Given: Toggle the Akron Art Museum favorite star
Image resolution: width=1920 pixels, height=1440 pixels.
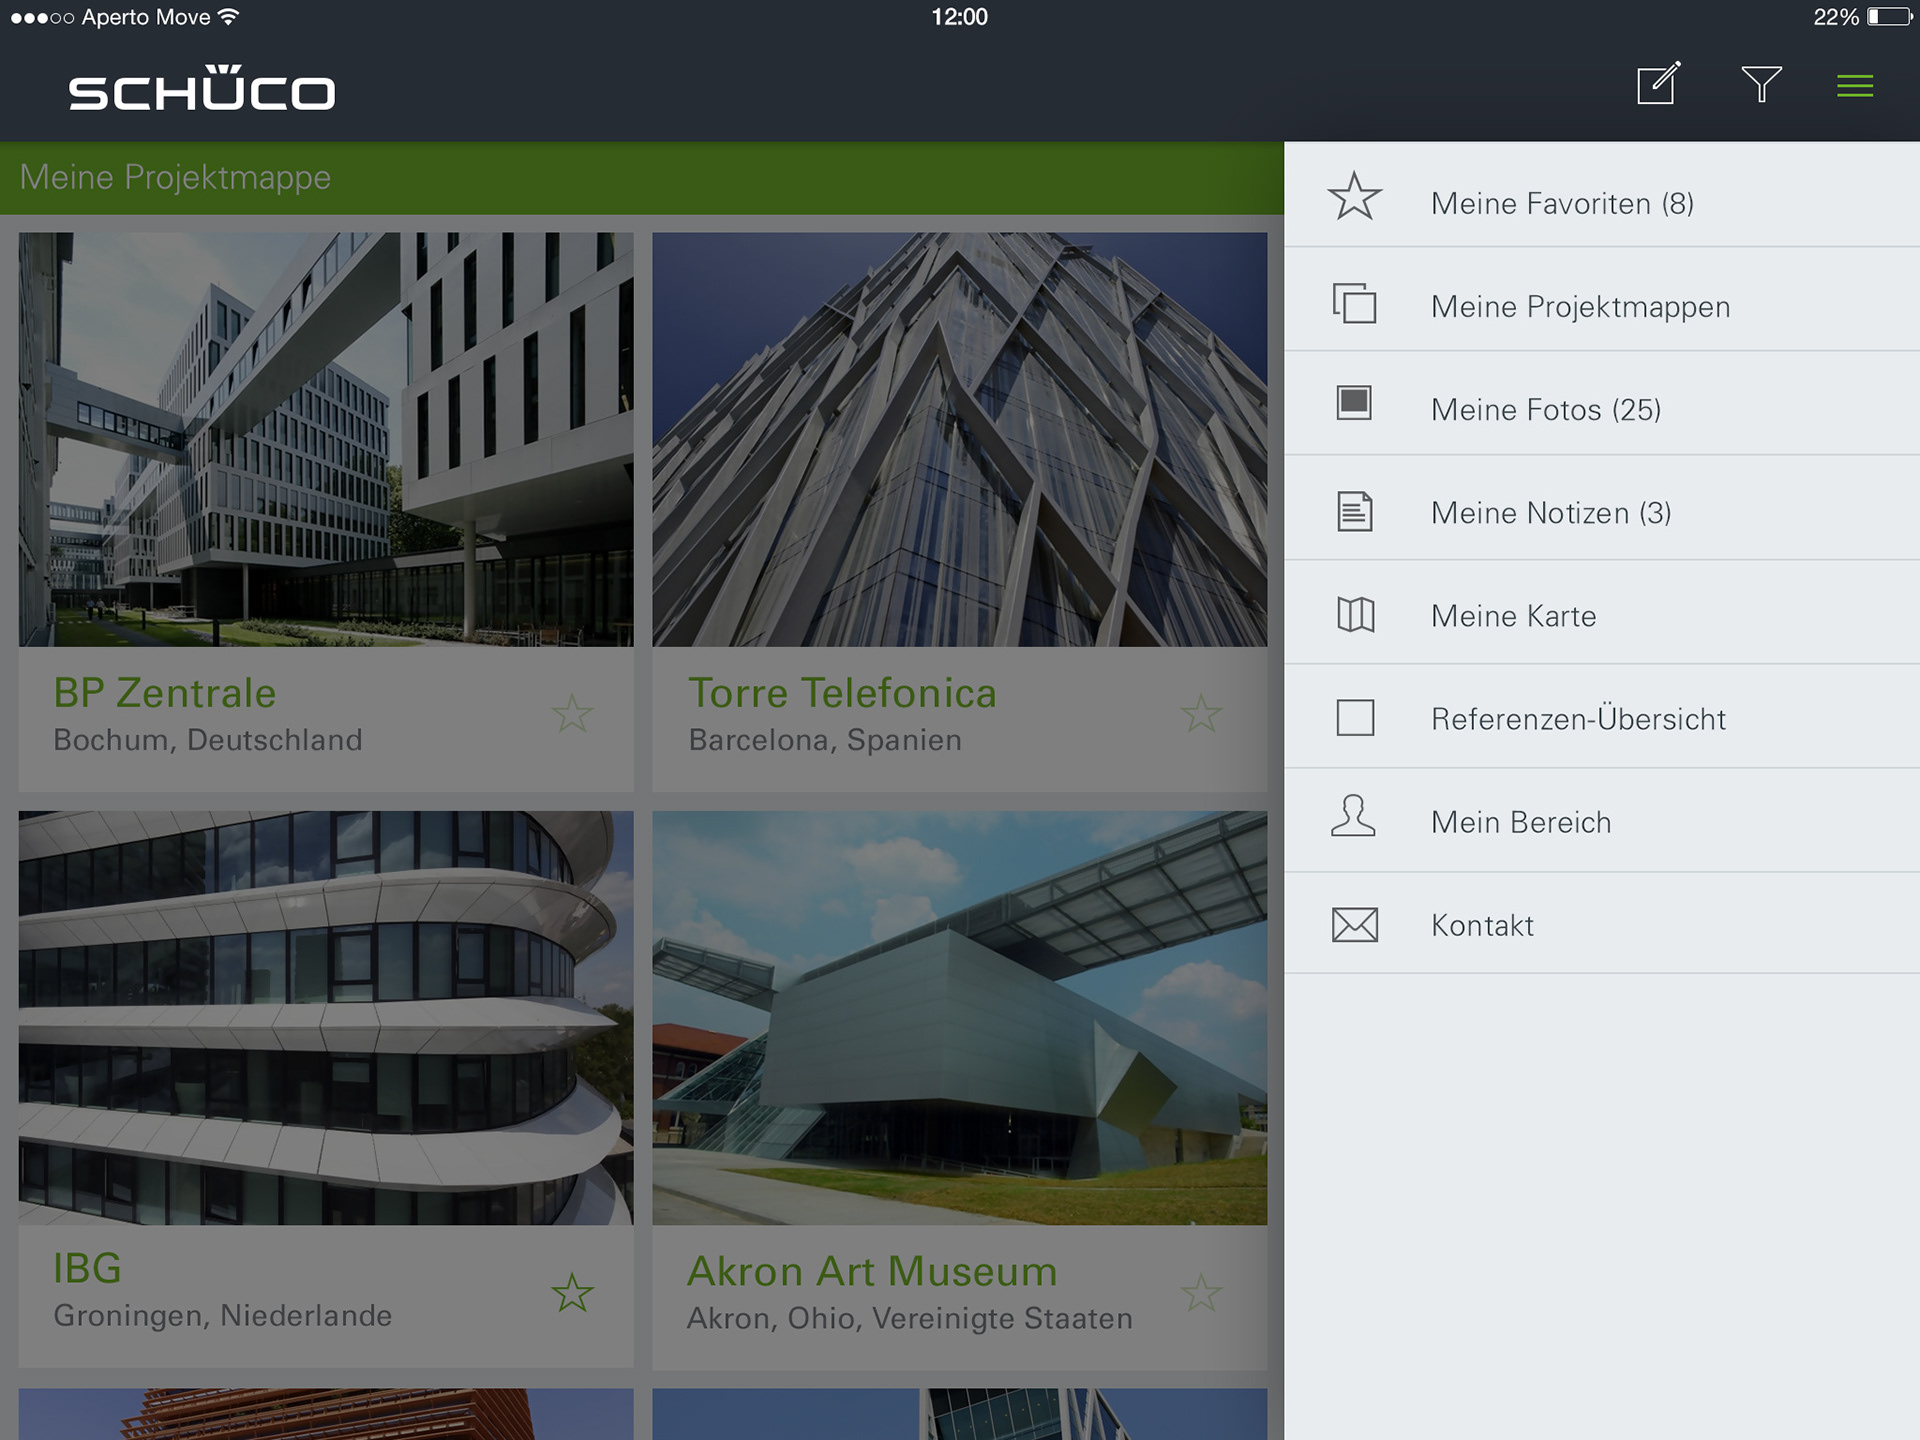Looking at the screenshot, I should point(1201,1292).
